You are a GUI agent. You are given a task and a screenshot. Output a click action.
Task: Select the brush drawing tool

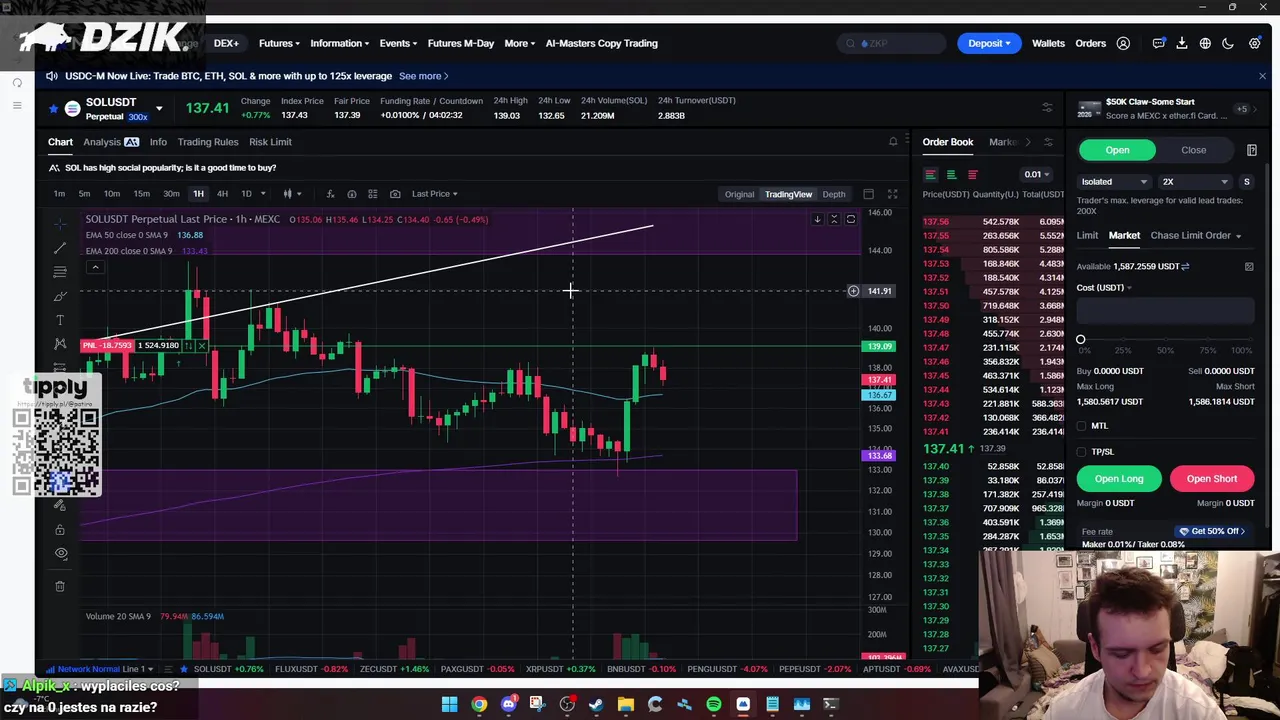pyautogui.click(x=60, y=296)
